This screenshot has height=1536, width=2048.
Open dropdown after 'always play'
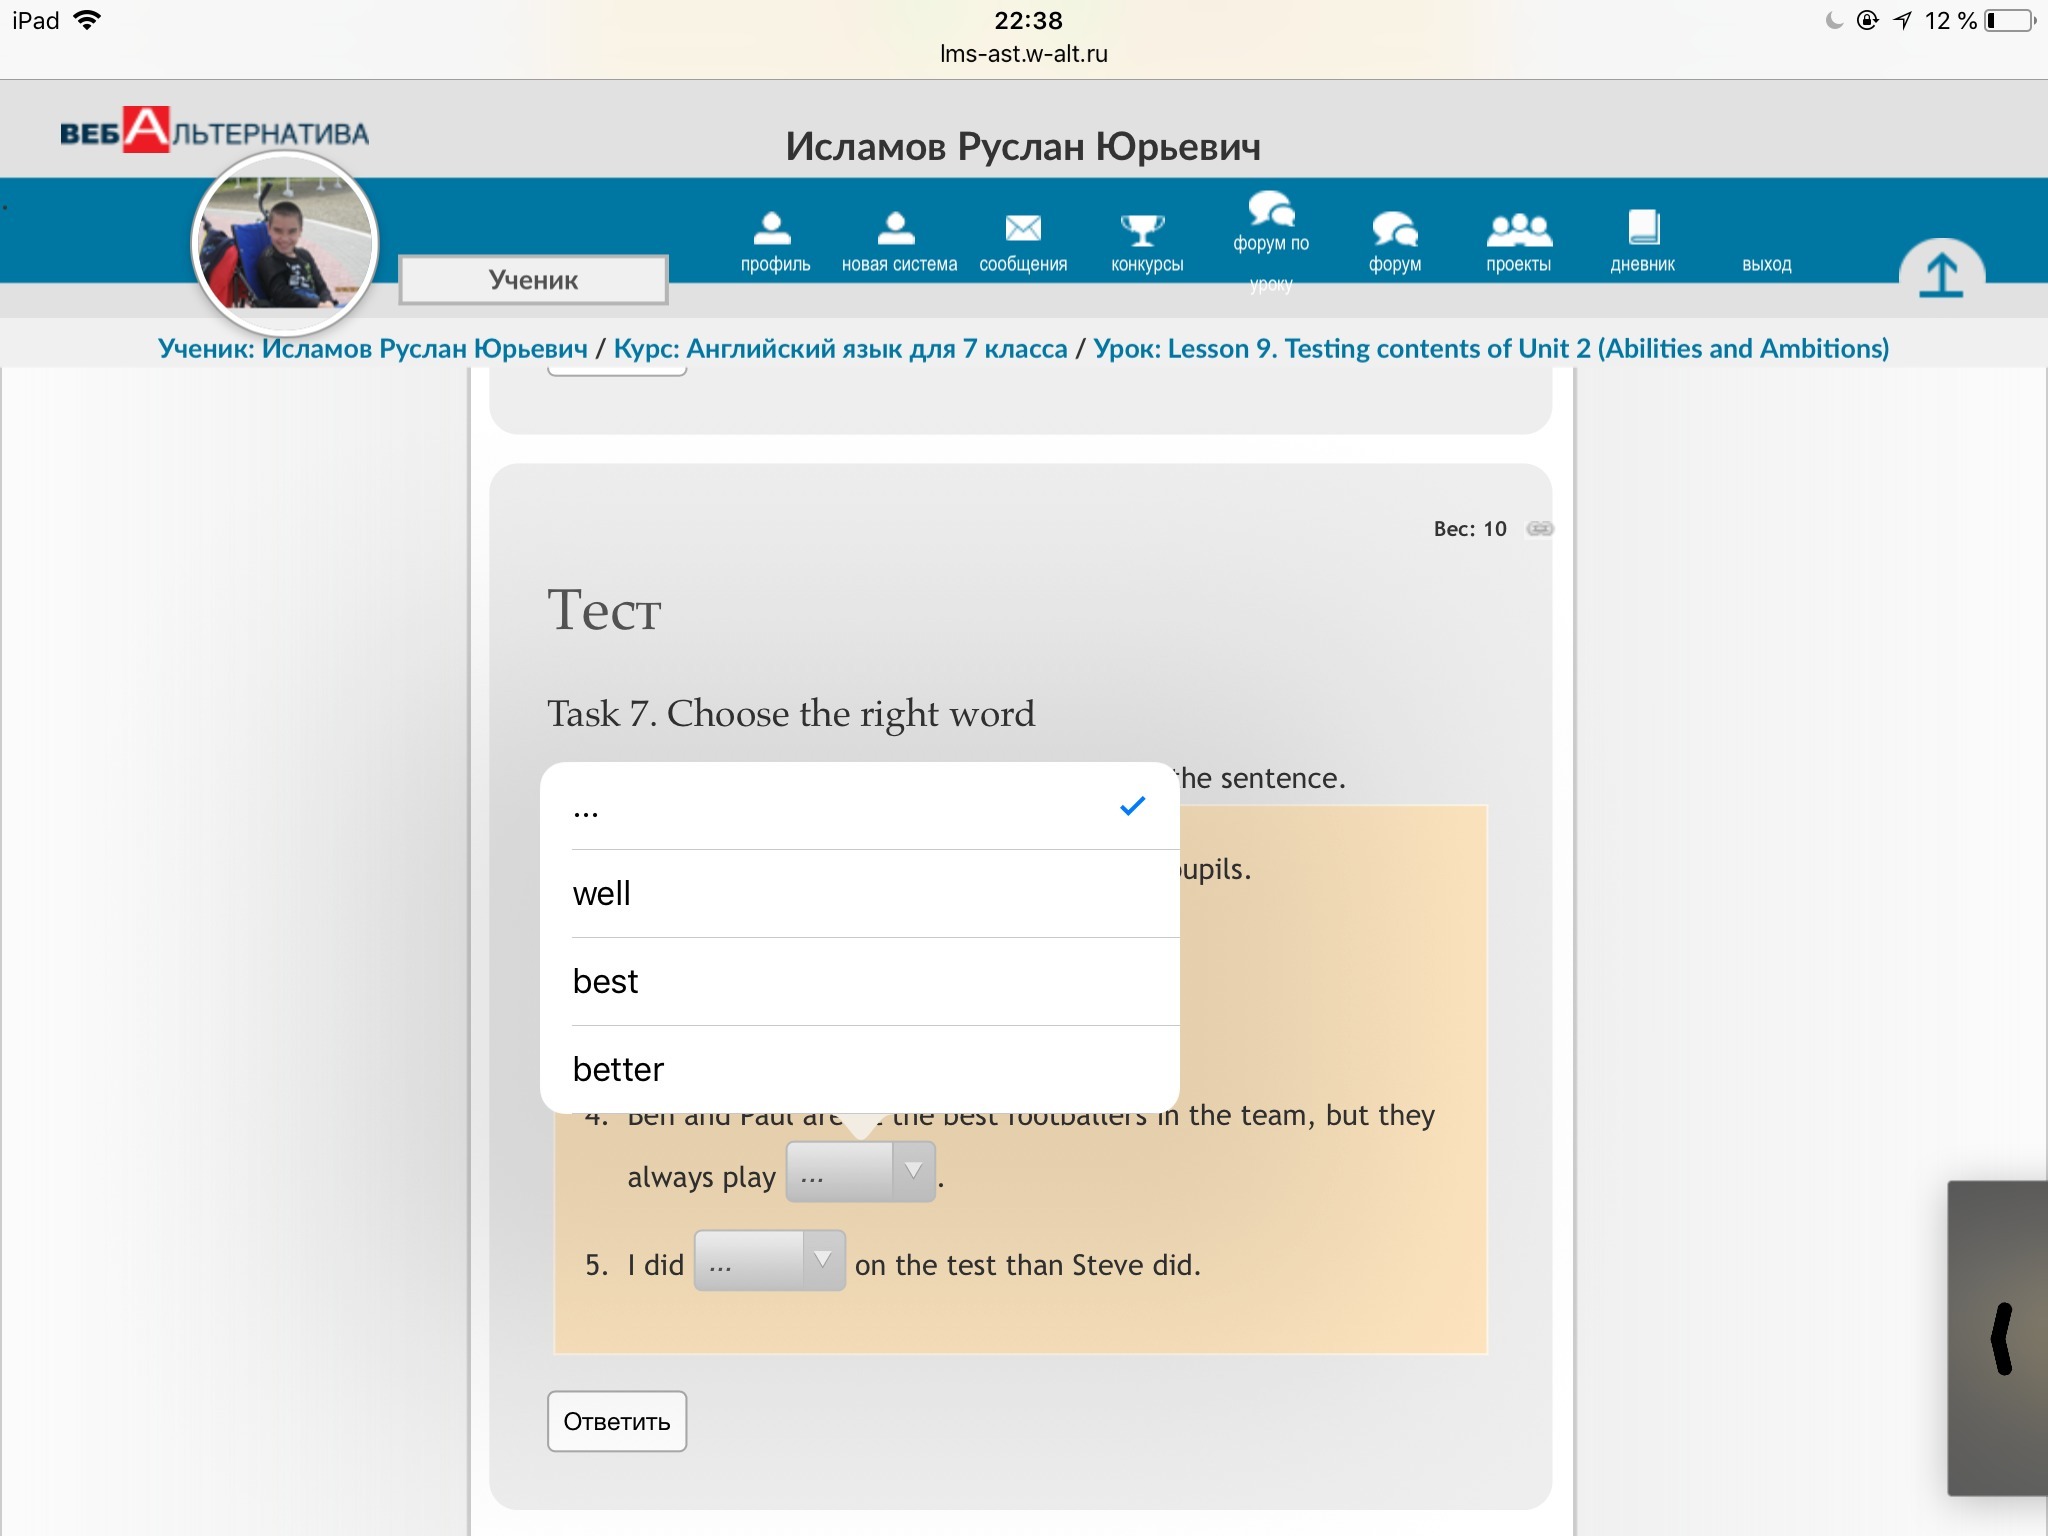861,1172
